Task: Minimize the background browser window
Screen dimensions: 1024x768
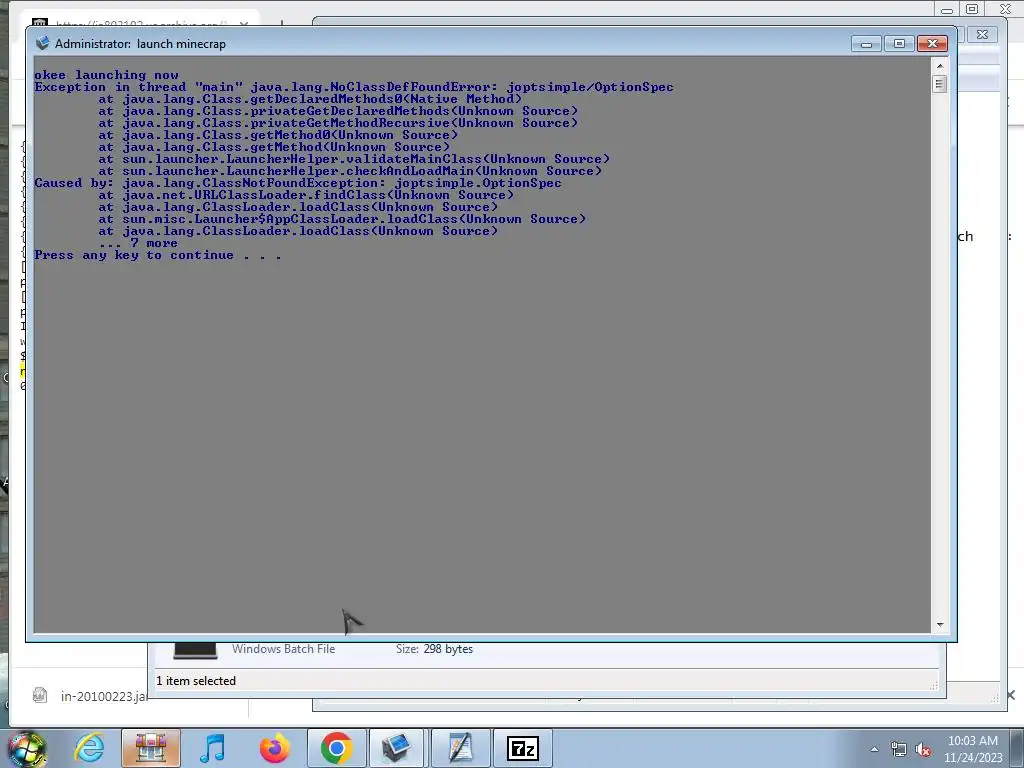Action: coord(946,10)
